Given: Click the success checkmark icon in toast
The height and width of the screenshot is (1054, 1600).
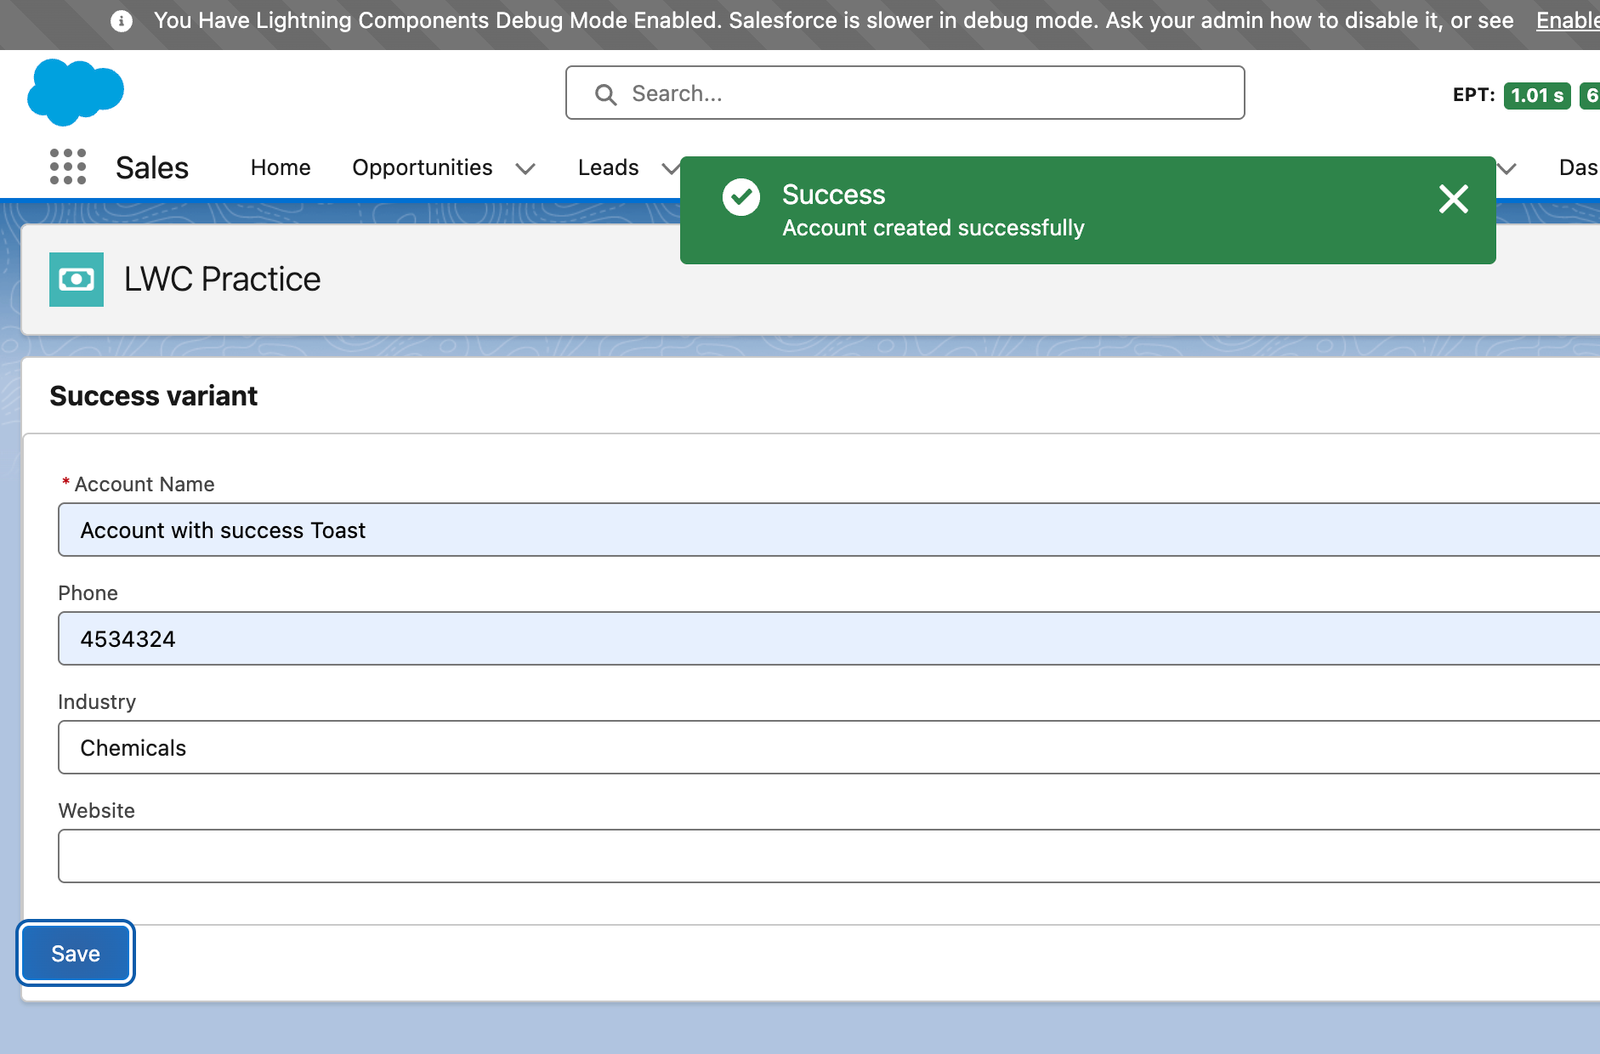Looking at the screenshot, I should point(742,197).
